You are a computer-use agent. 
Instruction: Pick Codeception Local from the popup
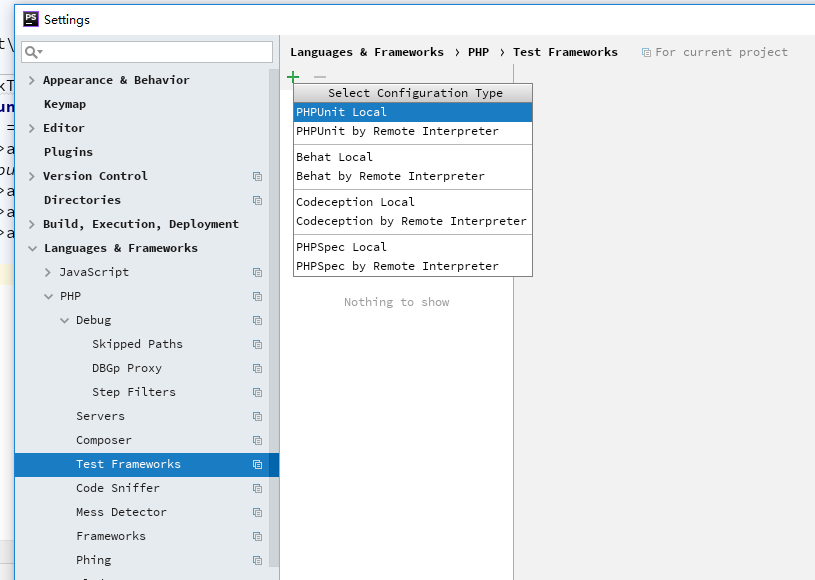point(355,202)
